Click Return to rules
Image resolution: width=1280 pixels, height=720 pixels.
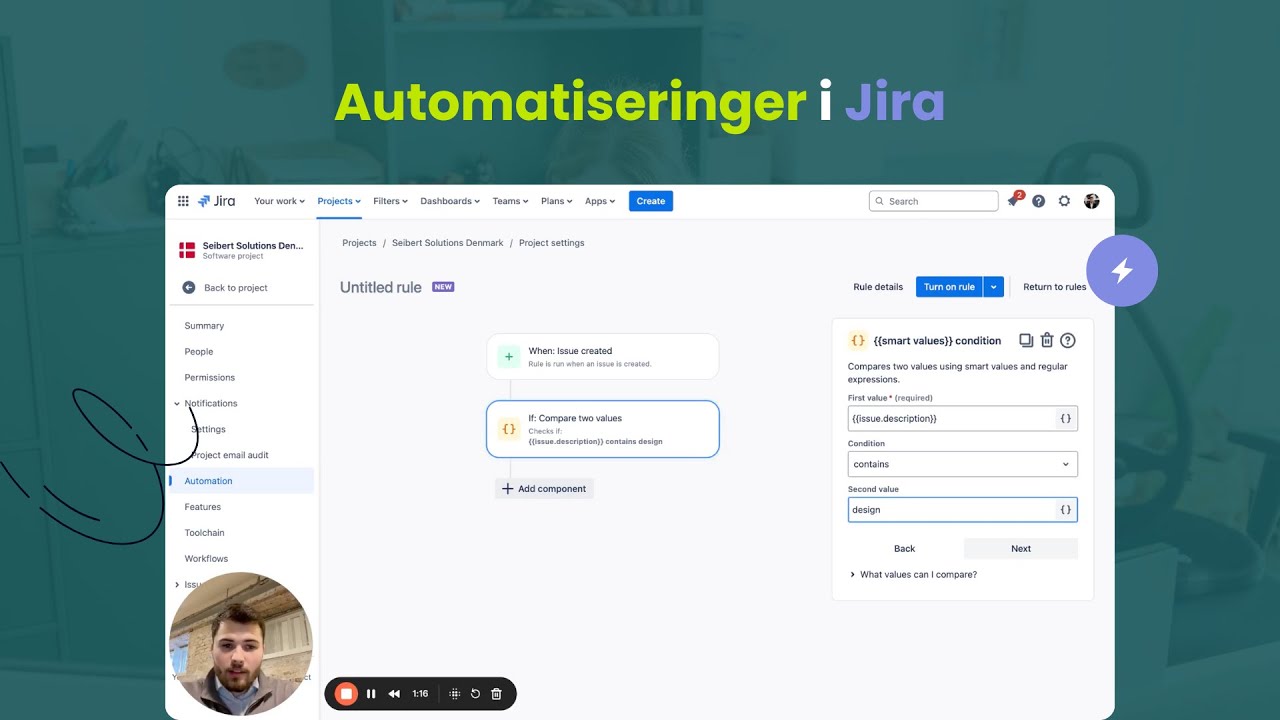[x=1054, y=287]
